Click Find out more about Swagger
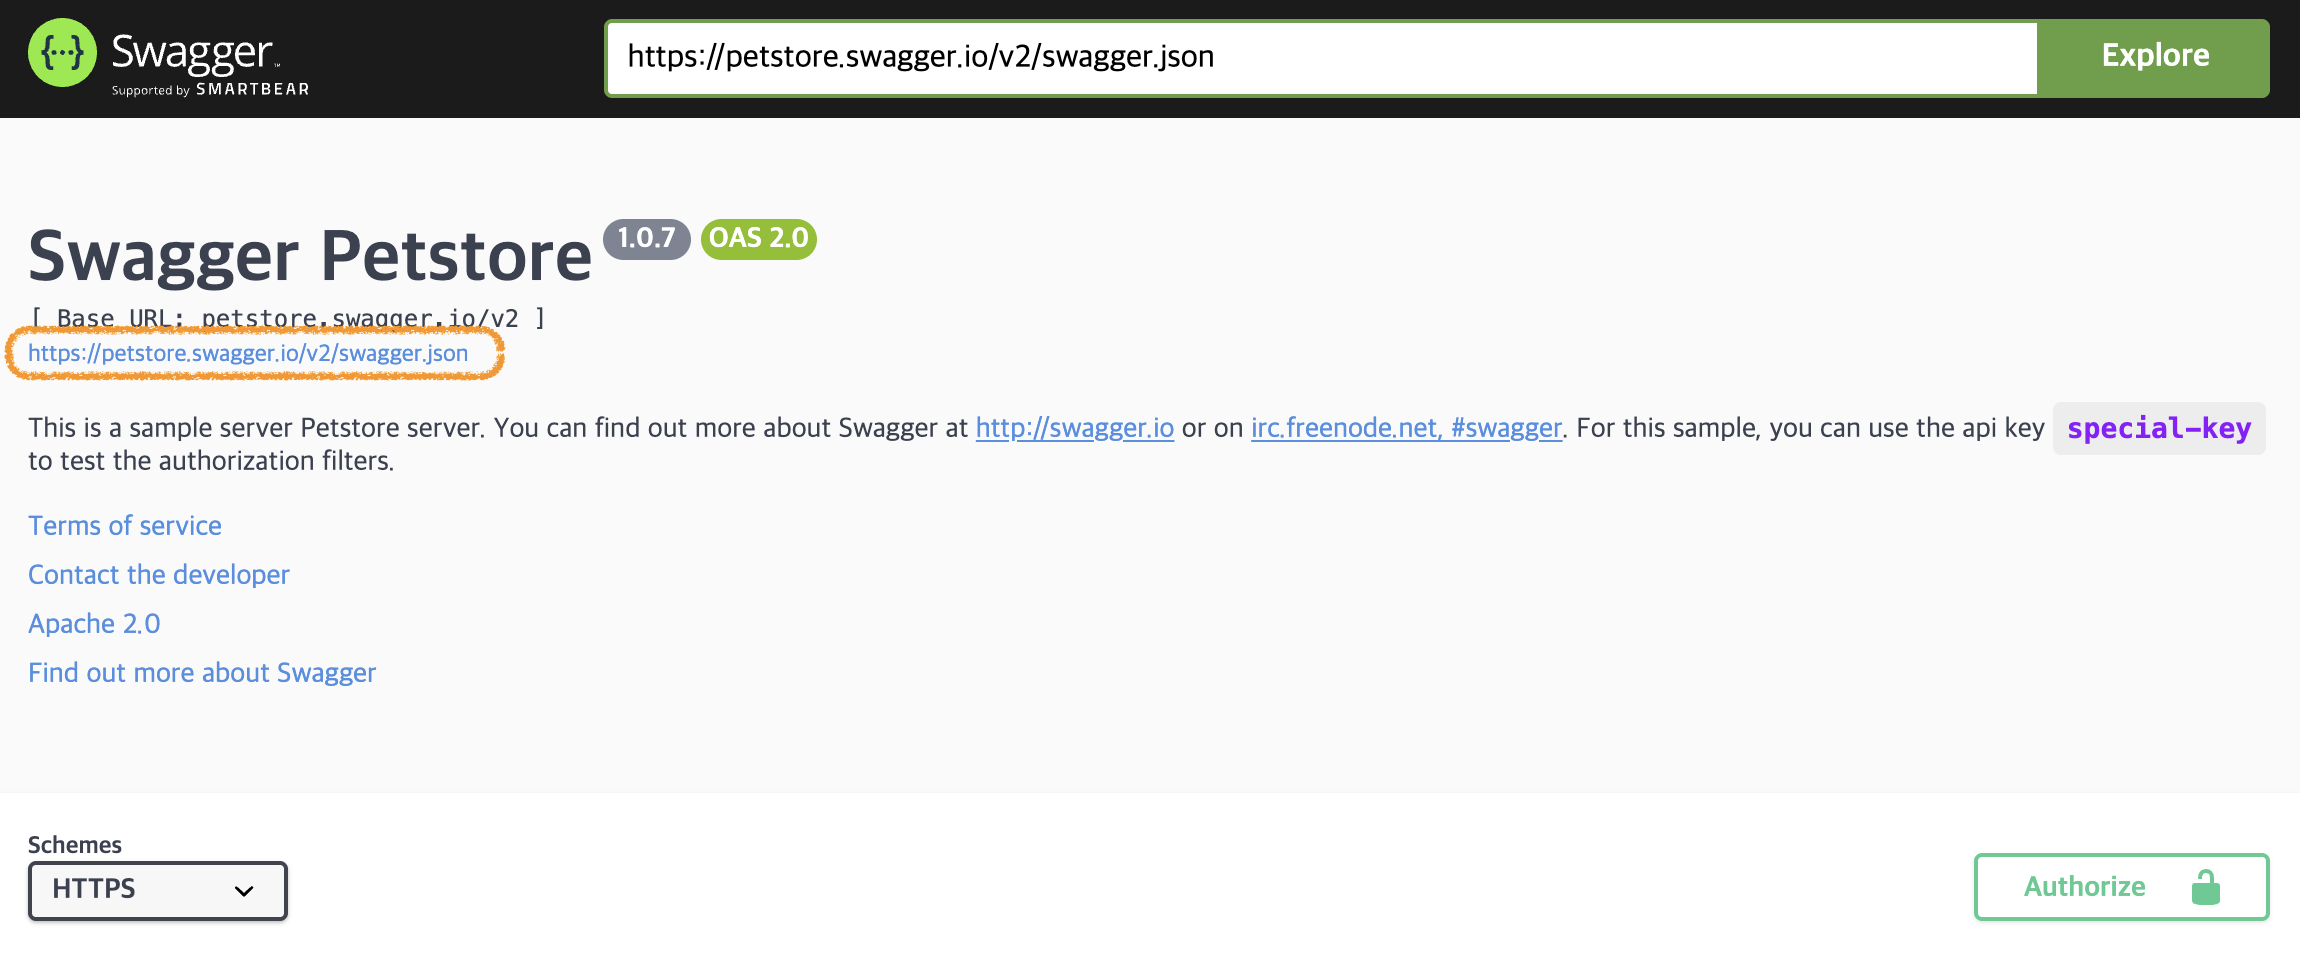This screenshot has height=972, width=2300. [x=201, y=672]
